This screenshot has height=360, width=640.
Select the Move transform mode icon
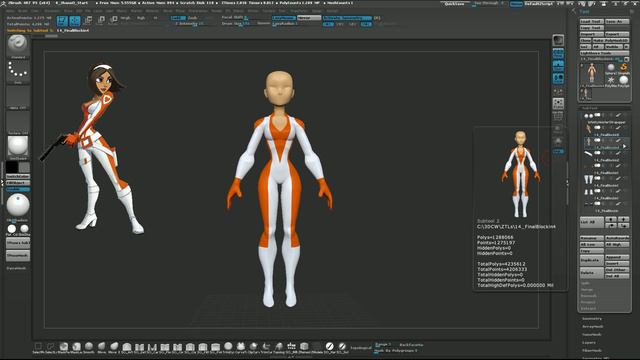click(x=88, y=20)
